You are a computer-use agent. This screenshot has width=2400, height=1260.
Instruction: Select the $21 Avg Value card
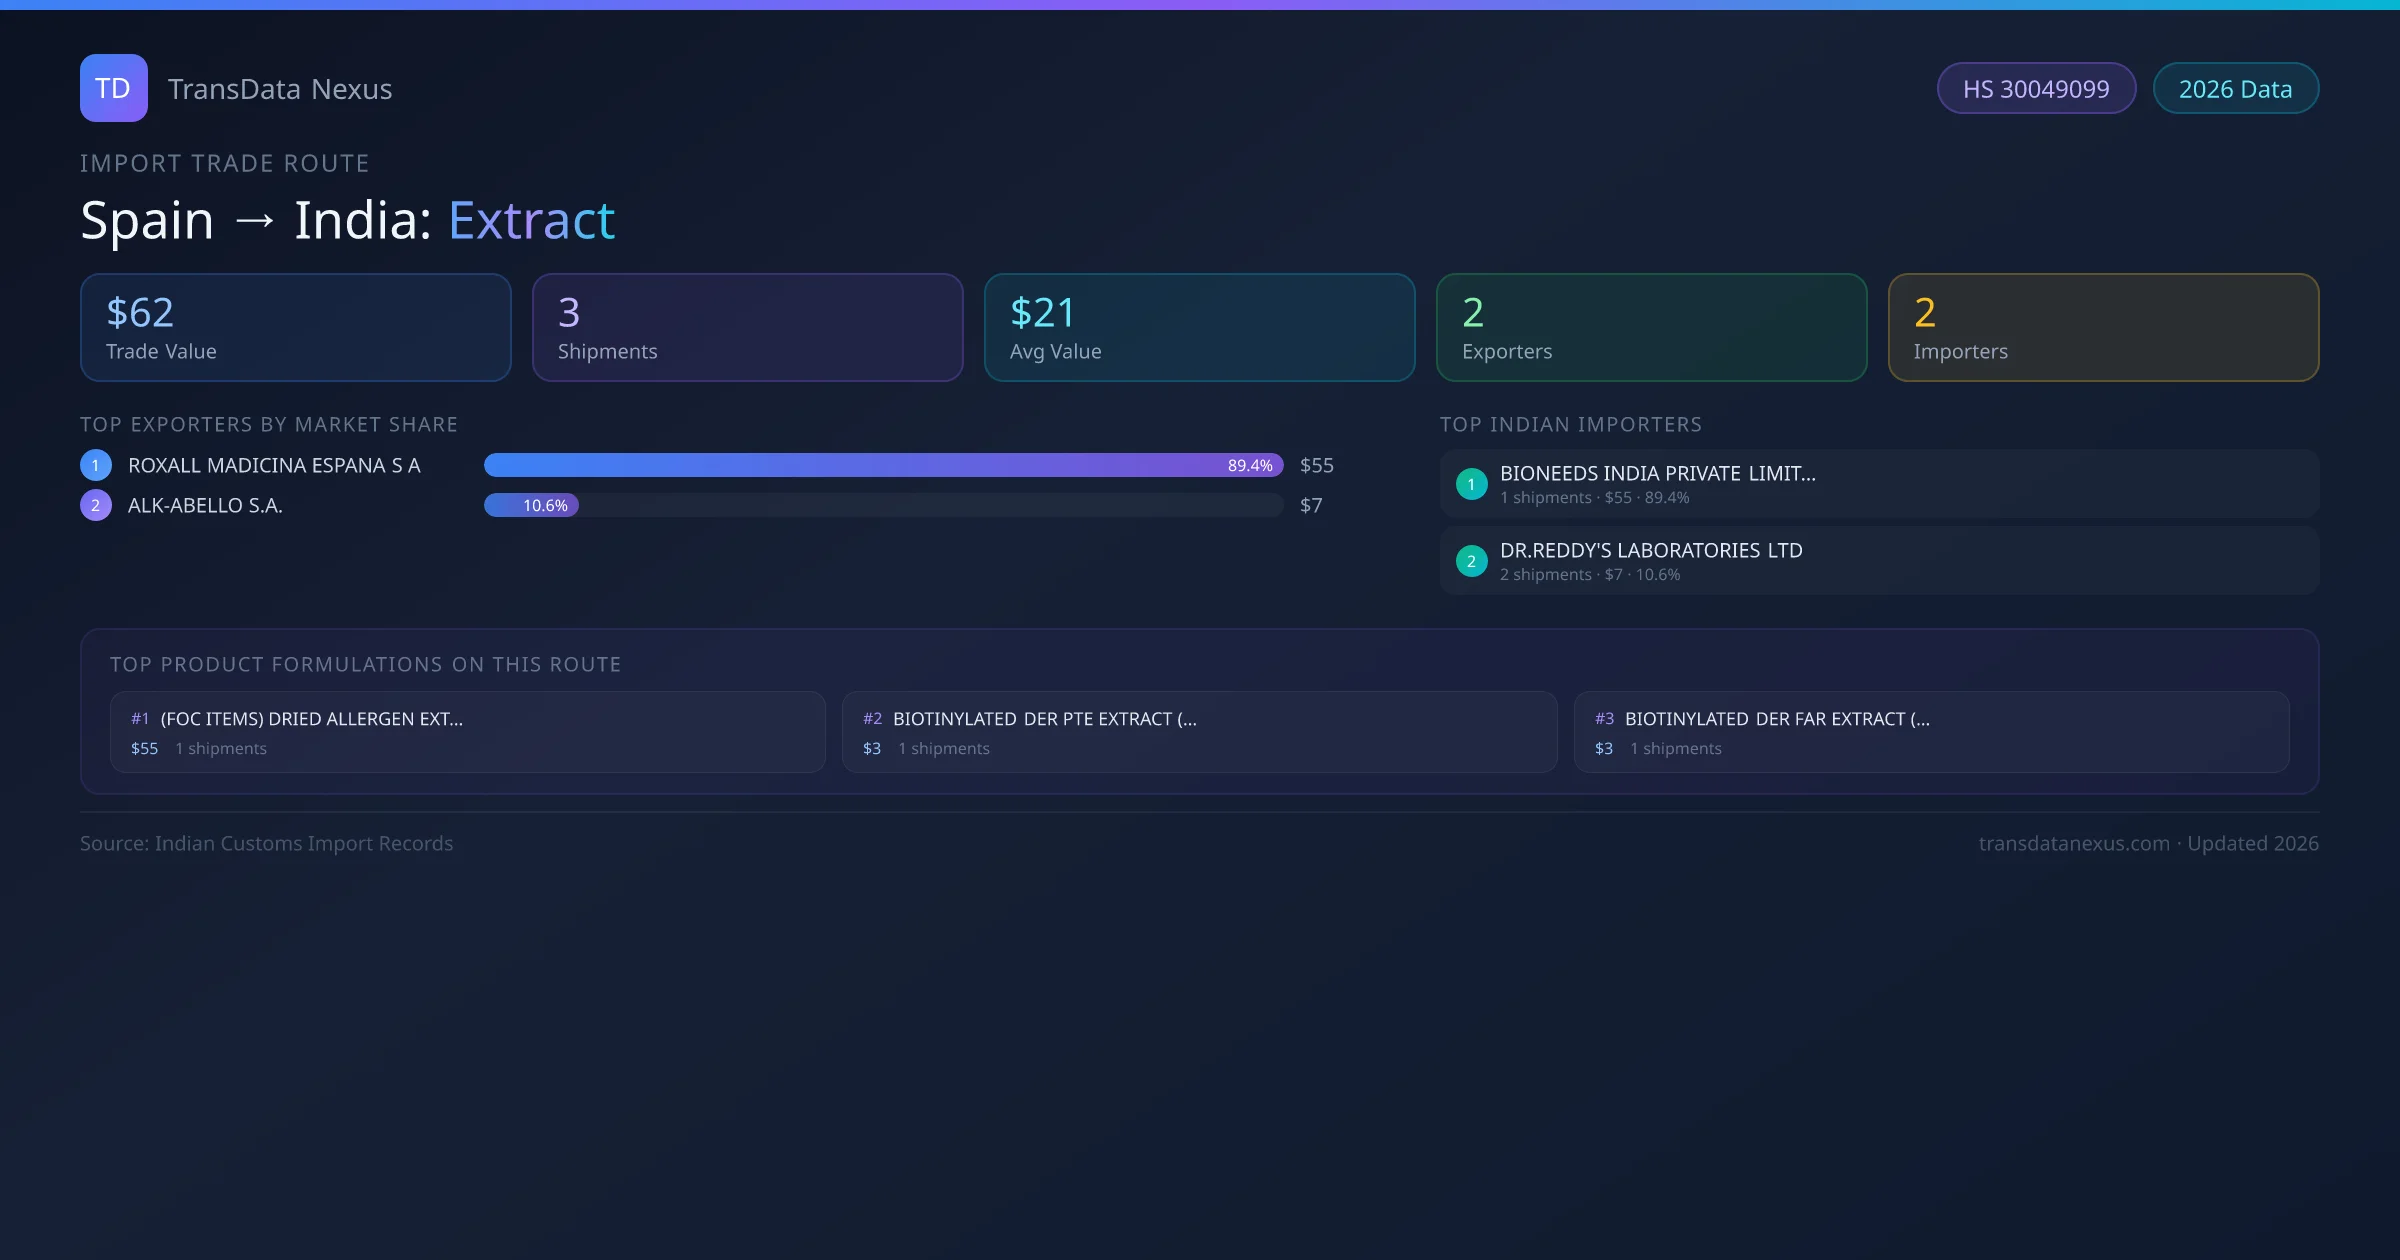(1199, 328)
